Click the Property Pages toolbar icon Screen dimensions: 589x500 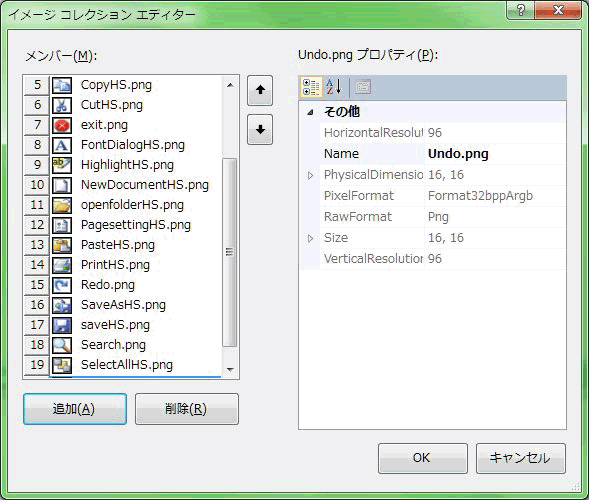click(362, 87)
